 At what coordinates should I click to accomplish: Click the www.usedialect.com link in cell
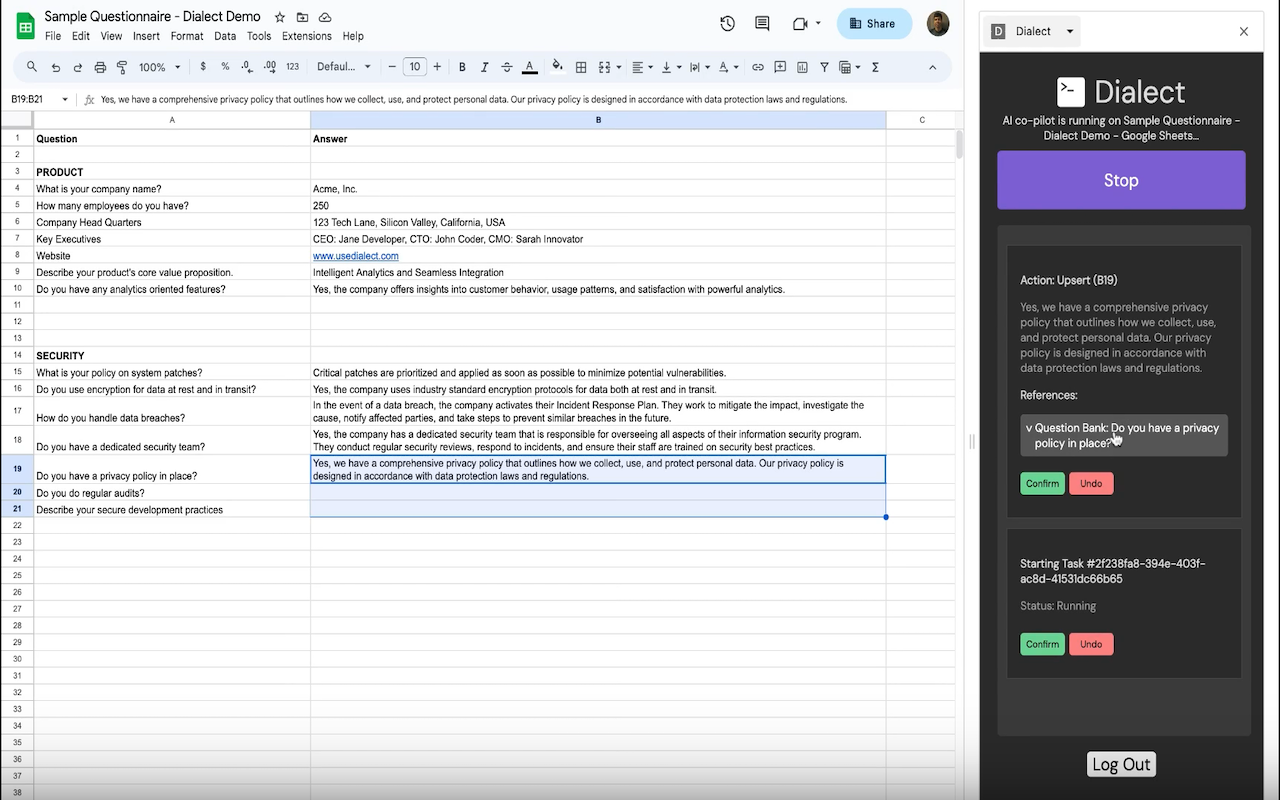[x=355, y=256]
